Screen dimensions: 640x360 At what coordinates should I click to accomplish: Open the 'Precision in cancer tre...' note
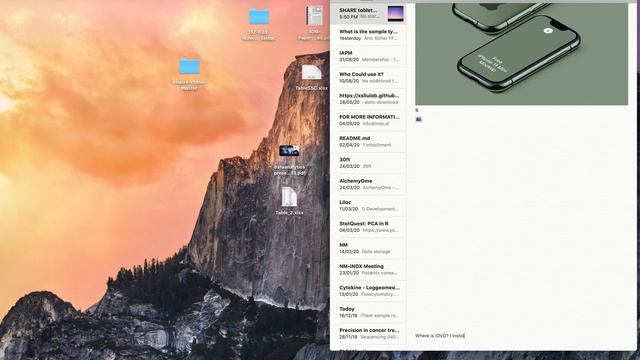point(368,333)
